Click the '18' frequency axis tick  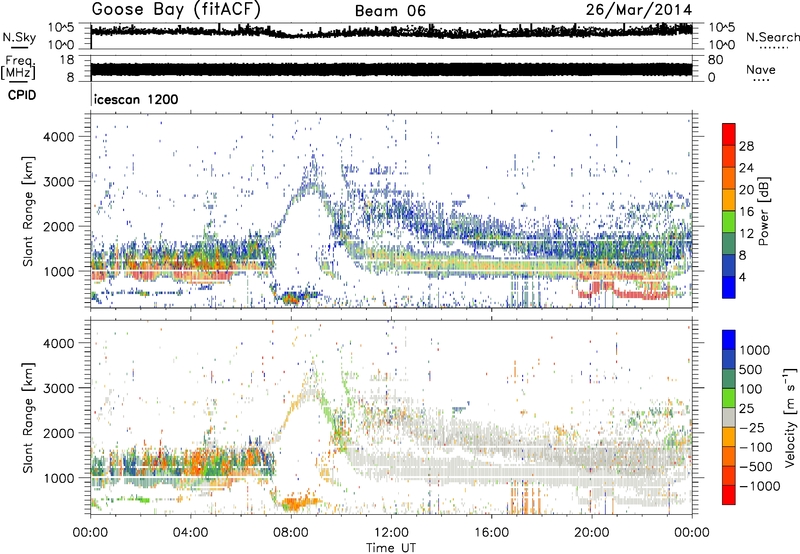66,60
